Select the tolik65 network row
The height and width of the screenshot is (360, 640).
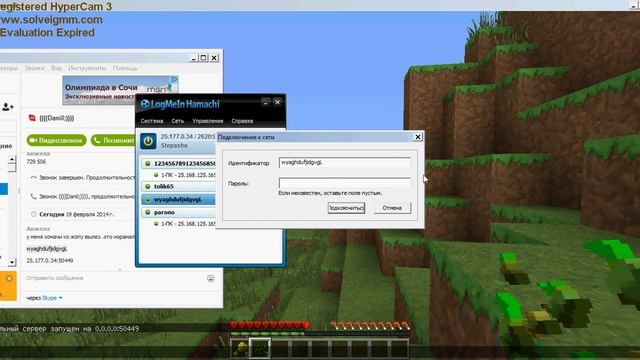[178, 187]
